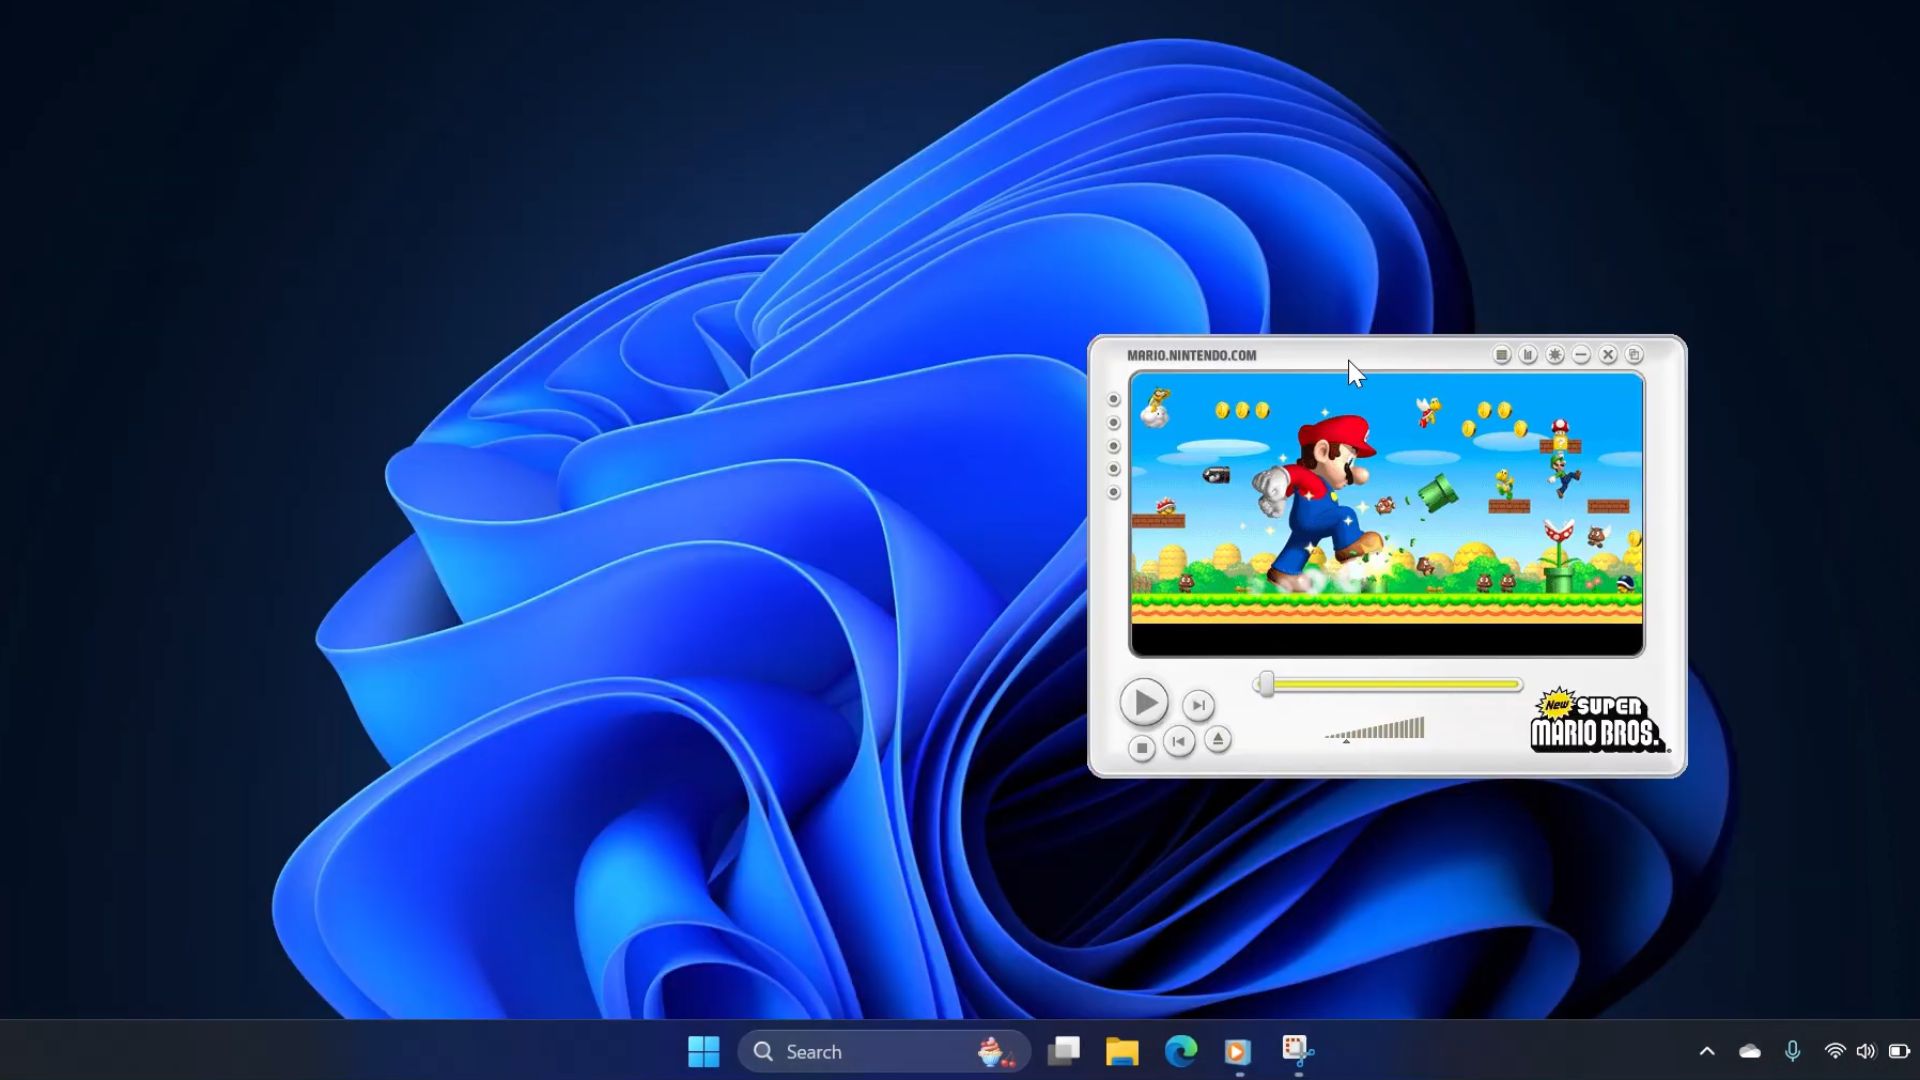Open File Explorer from the taskbar
Image resolution: width=1920 pixels, height=1080 pixels.
[1122, 1051]
